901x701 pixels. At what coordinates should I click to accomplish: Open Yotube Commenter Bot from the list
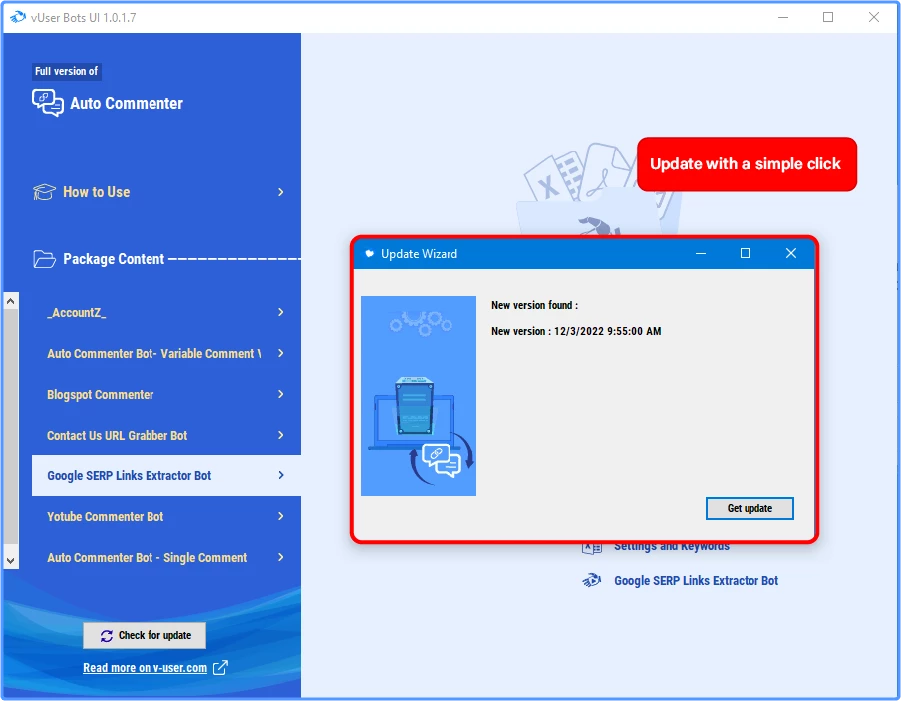click(166, 516)
